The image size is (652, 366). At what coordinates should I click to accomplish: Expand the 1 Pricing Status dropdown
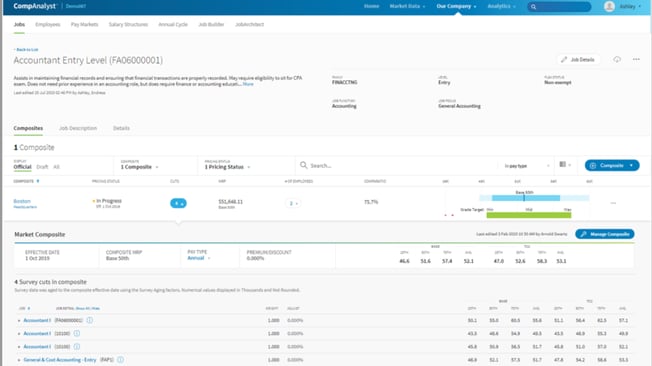tap(227, 167)
